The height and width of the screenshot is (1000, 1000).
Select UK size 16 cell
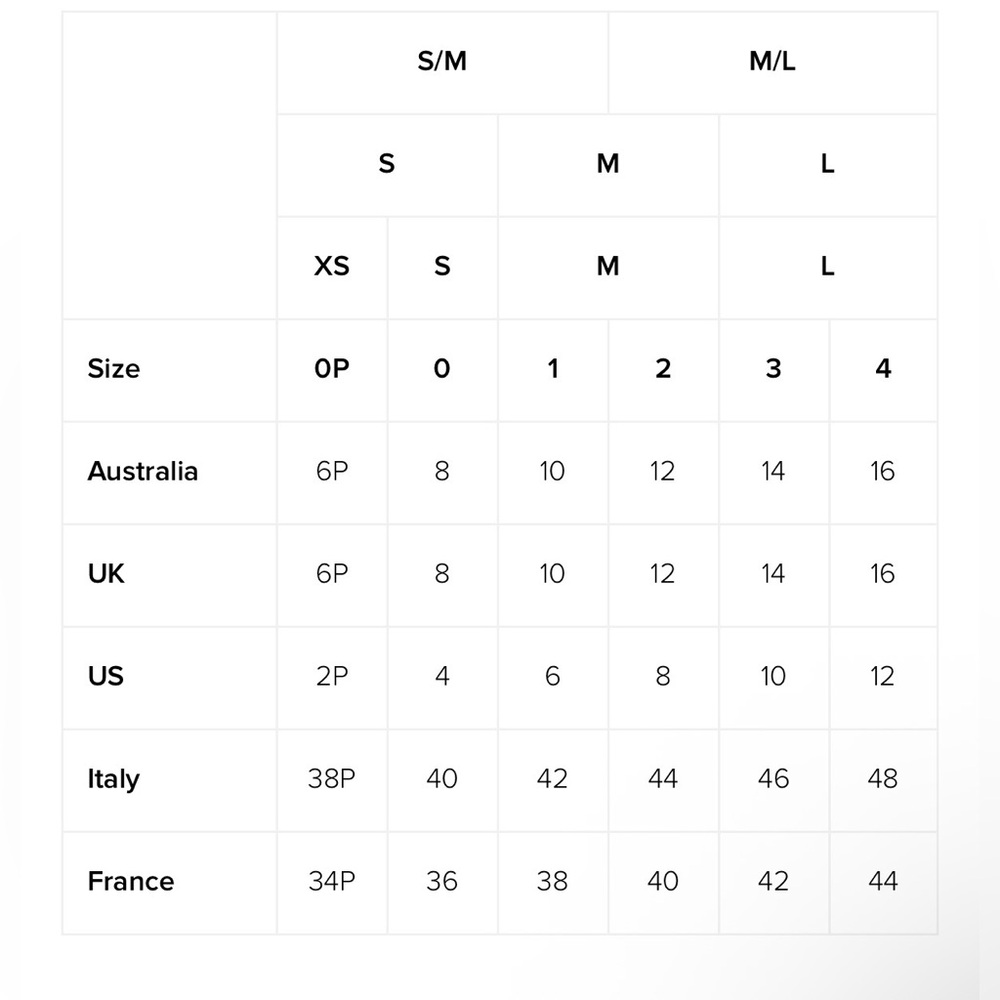coord(883,575)
